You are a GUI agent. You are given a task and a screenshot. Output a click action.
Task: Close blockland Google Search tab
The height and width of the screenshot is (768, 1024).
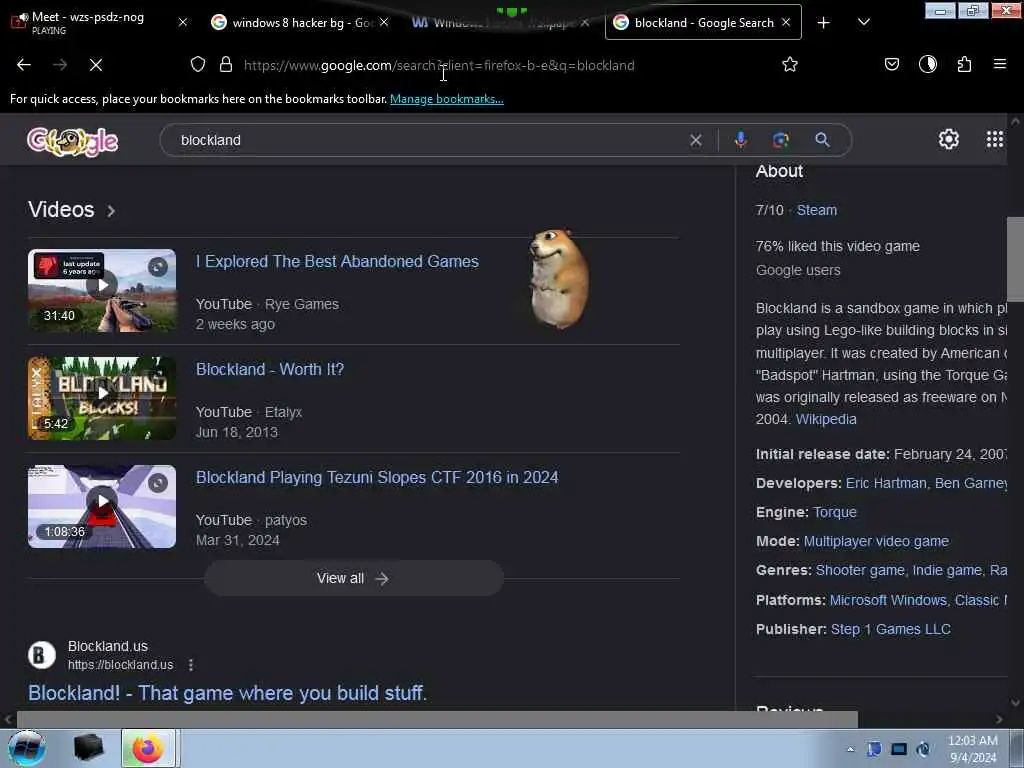pyautogui.click(x=786, y=22)
